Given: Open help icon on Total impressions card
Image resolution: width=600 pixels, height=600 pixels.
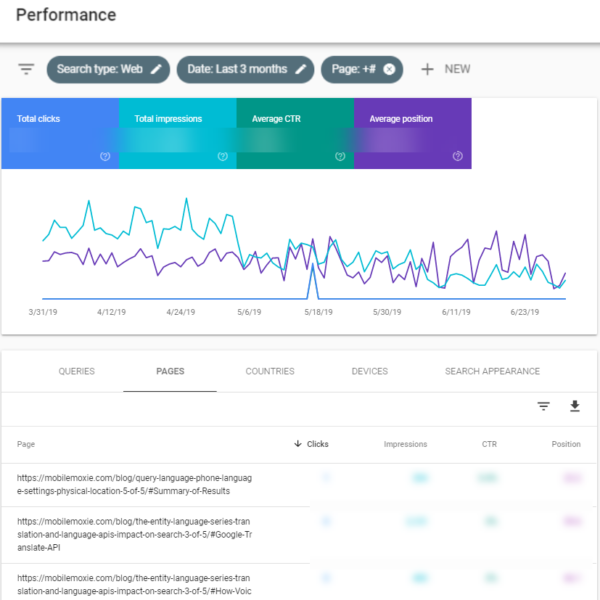Looking at the screenshot, I should [x=222, y=156].
